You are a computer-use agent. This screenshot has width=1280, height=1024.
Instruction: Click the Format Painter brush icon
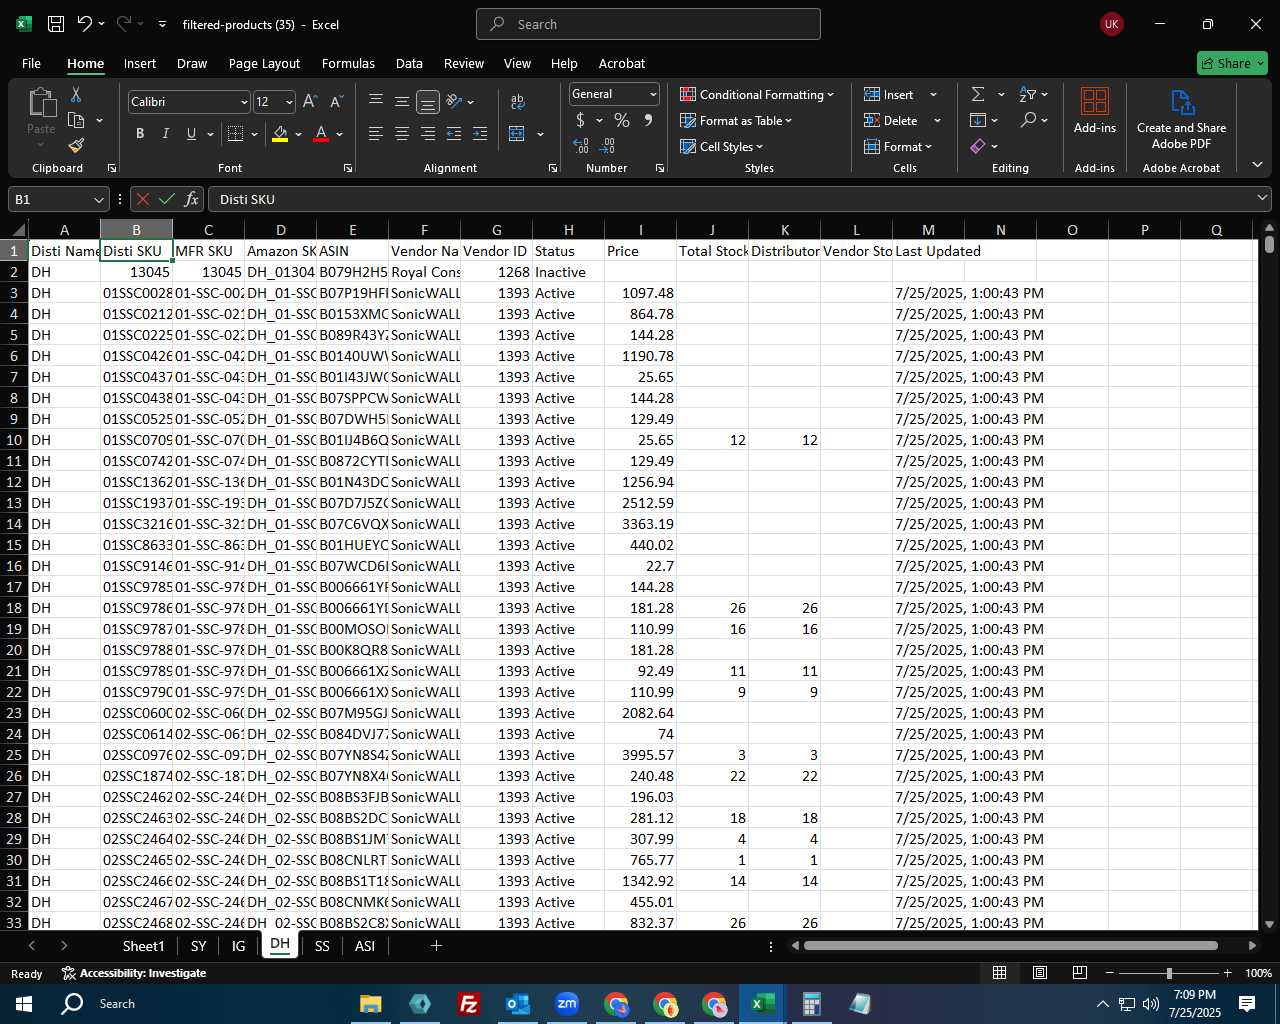coord(76,146)
